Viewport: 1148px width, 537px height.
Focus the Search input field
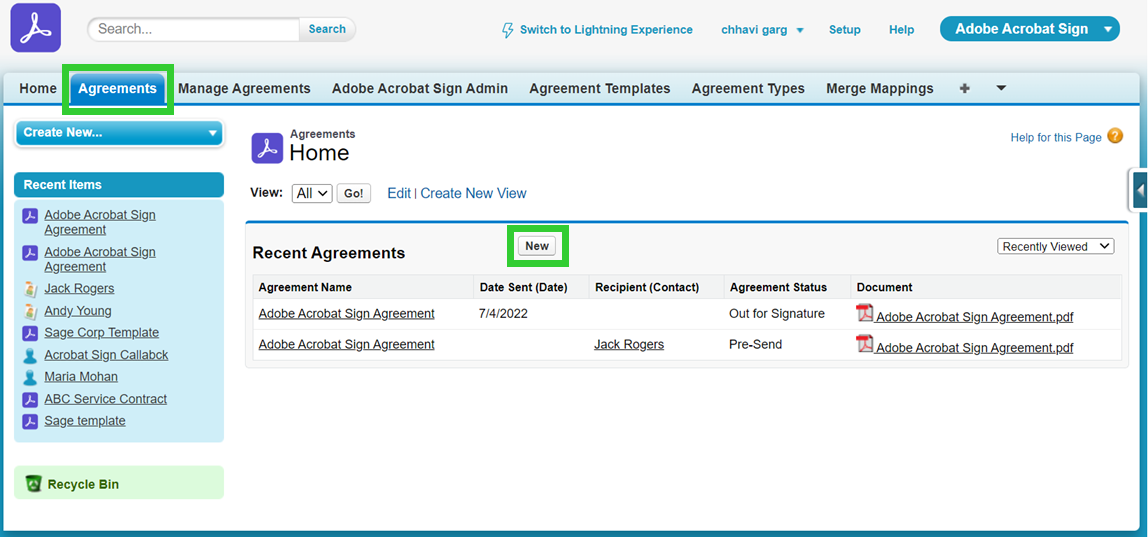(194, 29)
